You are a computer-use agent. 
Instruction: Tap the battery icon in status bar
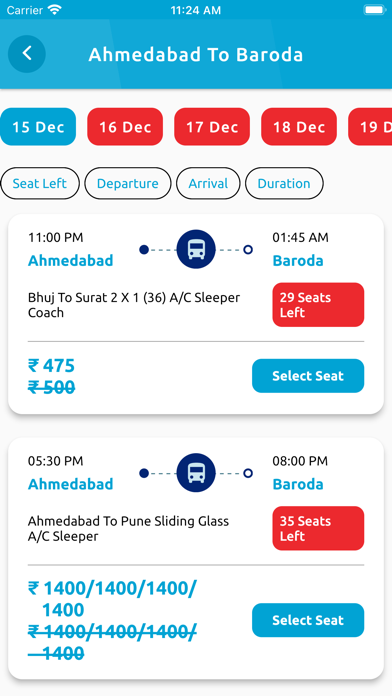click(x=374, y=10)
